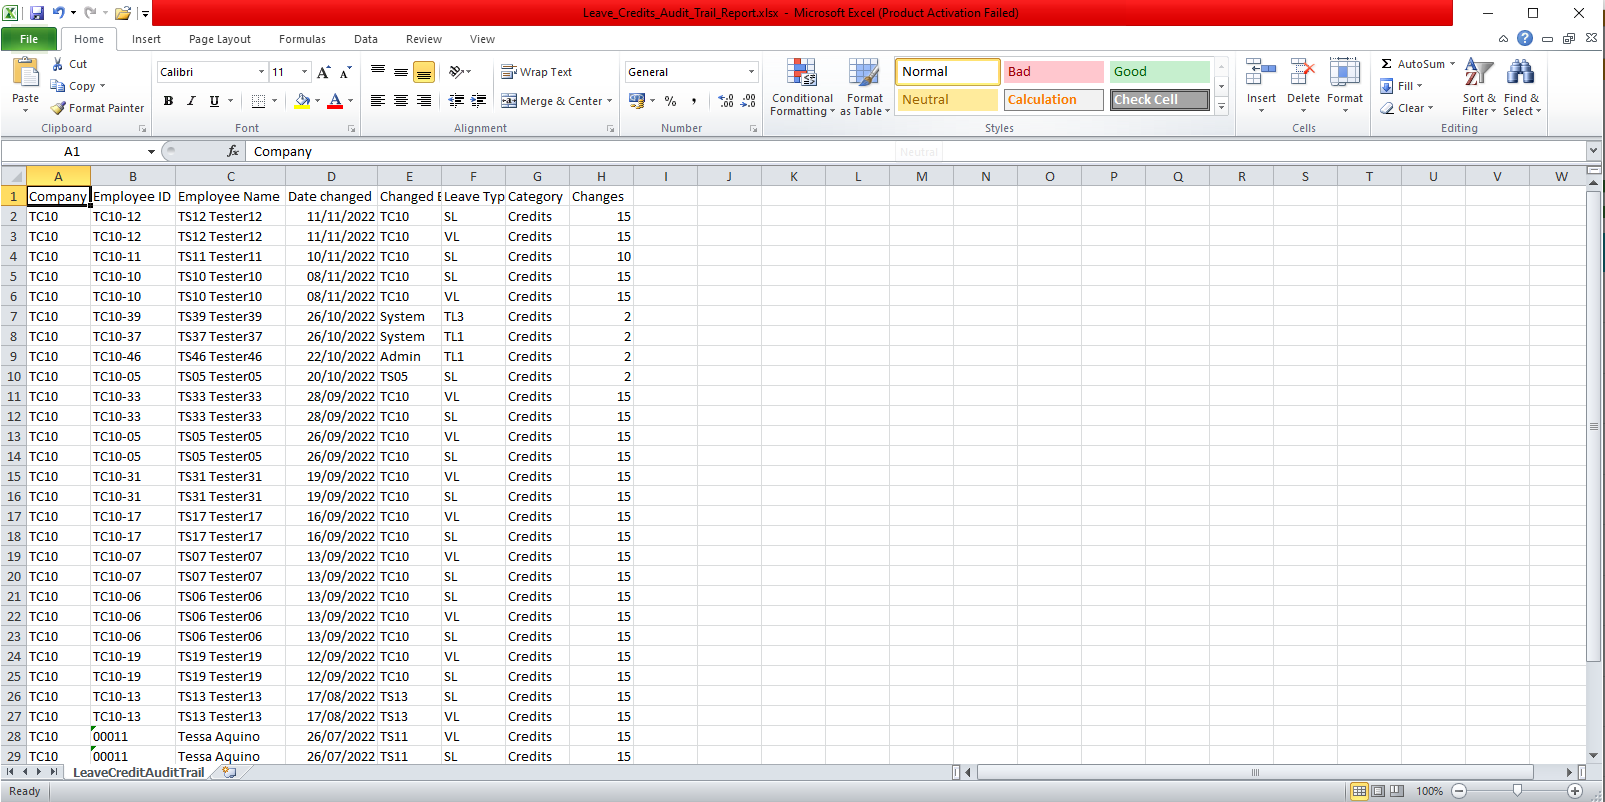Open the Clear dropdown menu
1605x802 pixels.
pos(1407,108)
